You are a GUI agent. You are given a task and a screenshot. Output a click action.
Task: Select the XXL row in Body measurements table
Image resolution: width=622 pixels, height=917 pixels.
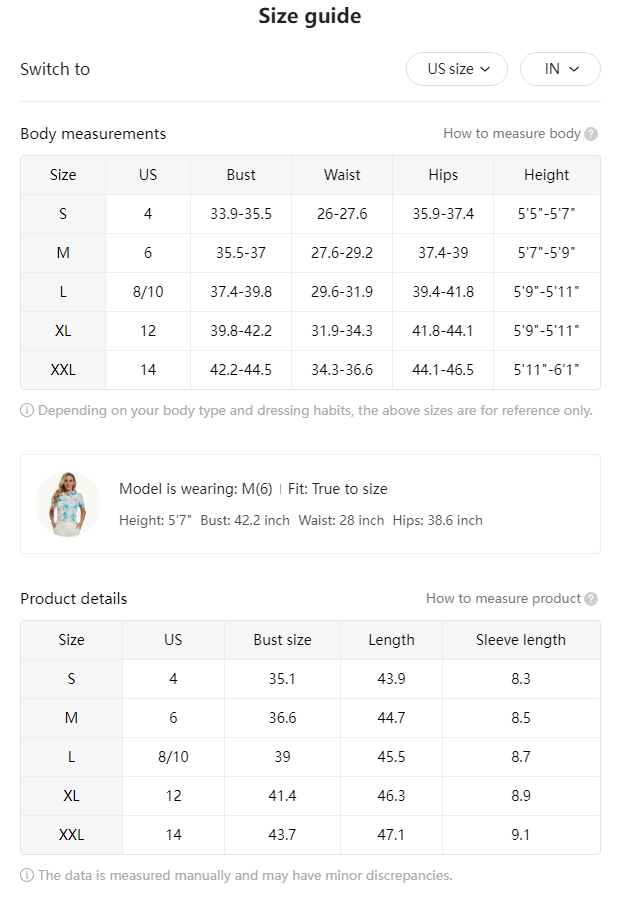(310, 370)
